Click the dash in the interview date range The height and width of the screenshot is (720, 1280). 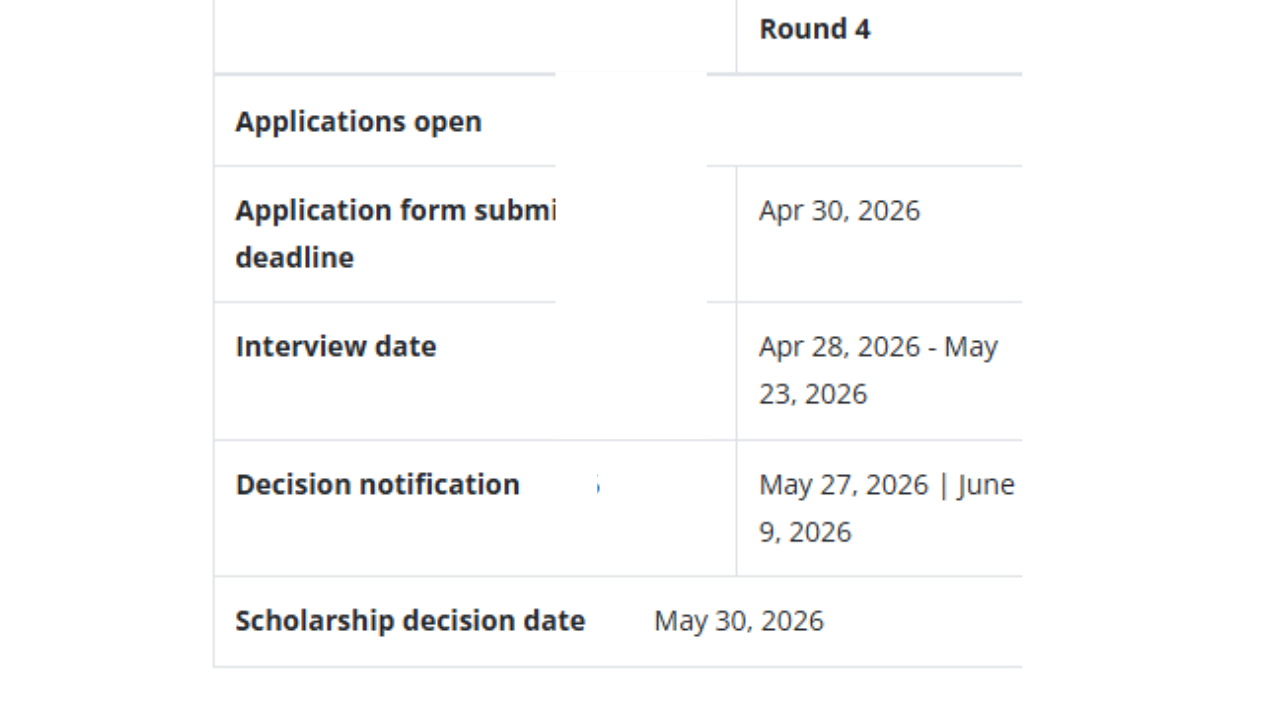(x=932, y=347)
